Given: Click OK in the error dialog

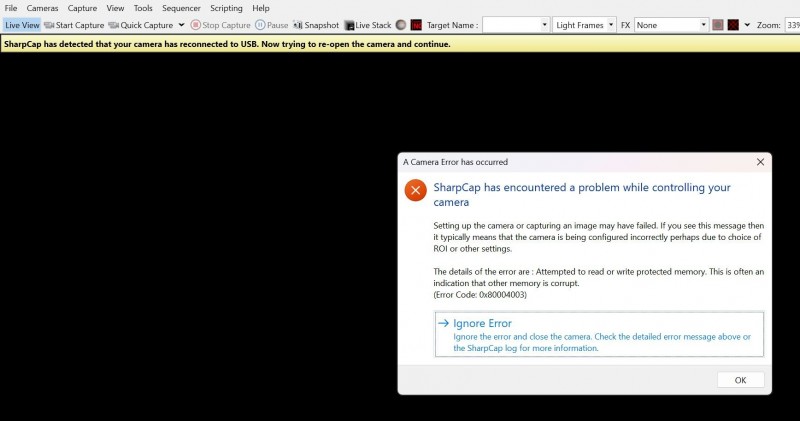Looking at the screenshot, I should (740, 380).
